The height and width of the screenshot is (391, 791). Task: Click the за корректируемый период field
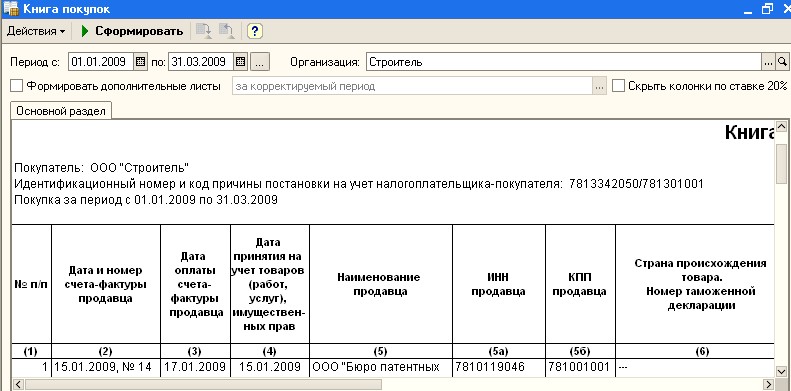pyautogui.click(x=412, y=86)
